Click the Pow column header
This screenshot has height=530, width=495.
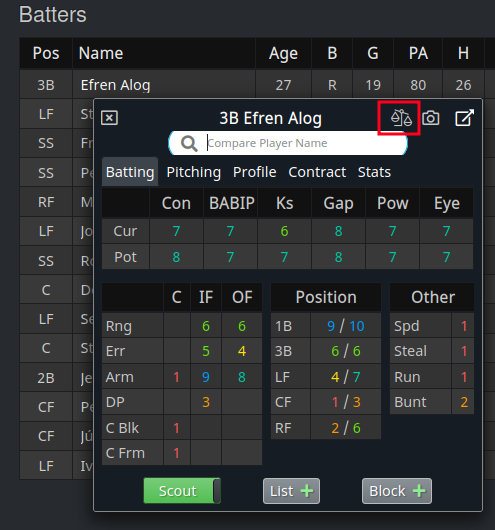pos(393,203)
